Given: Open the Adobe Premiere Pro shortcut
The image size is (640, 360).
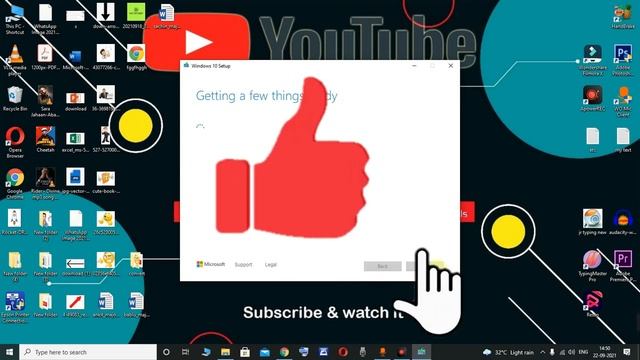Looking at the screenshot, I should tap(623, 266).
